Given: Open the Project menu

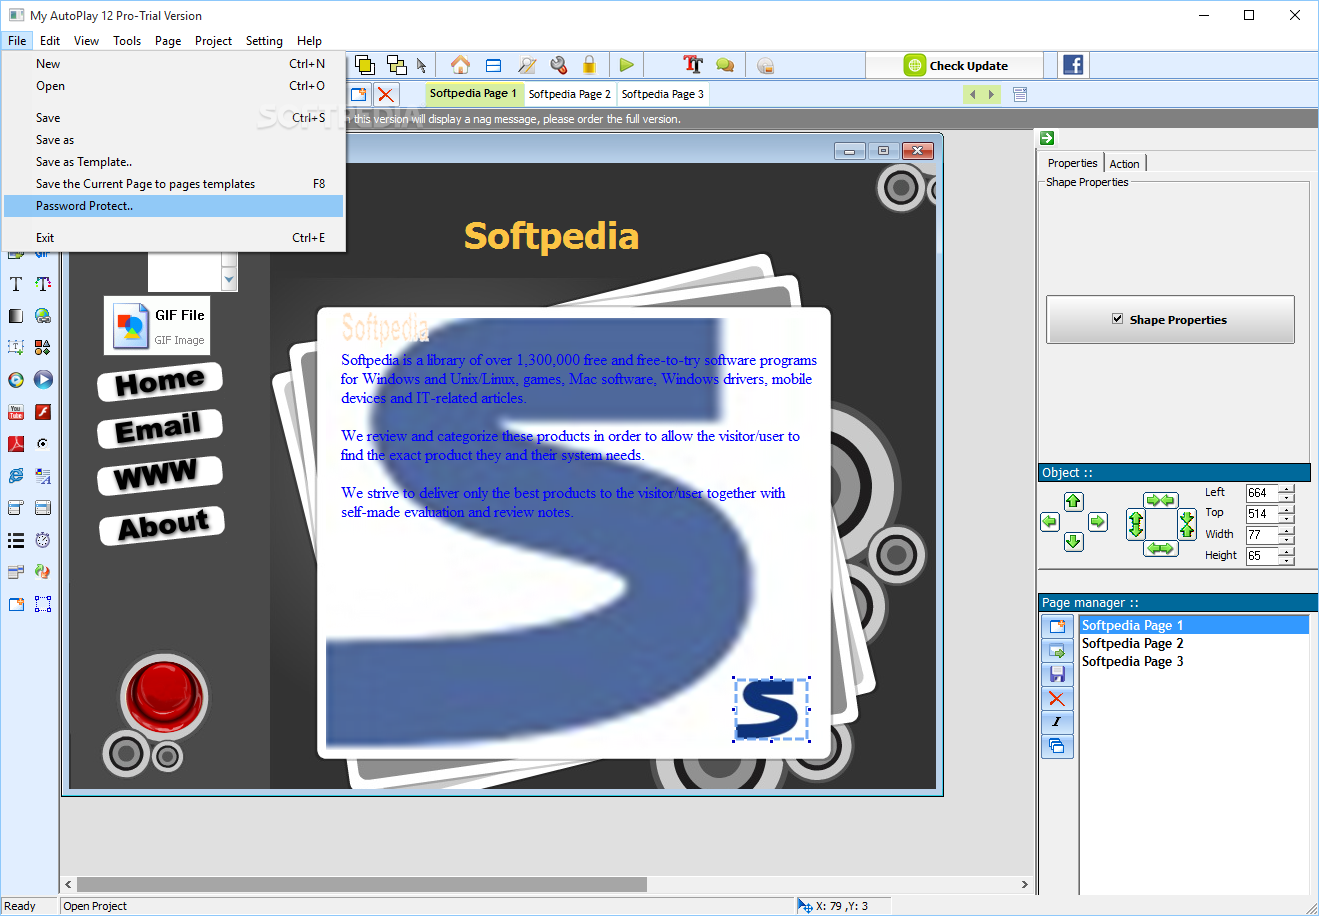Looking at the screenshot, I should coord(213,41).
